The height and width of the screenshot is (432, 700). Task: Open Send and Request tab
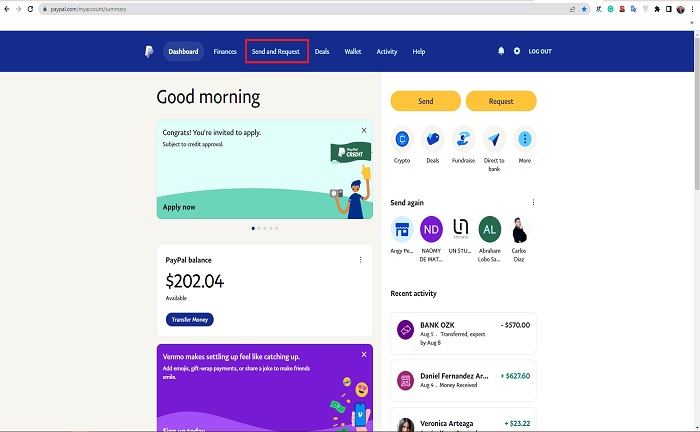click(x=276, y=51)
